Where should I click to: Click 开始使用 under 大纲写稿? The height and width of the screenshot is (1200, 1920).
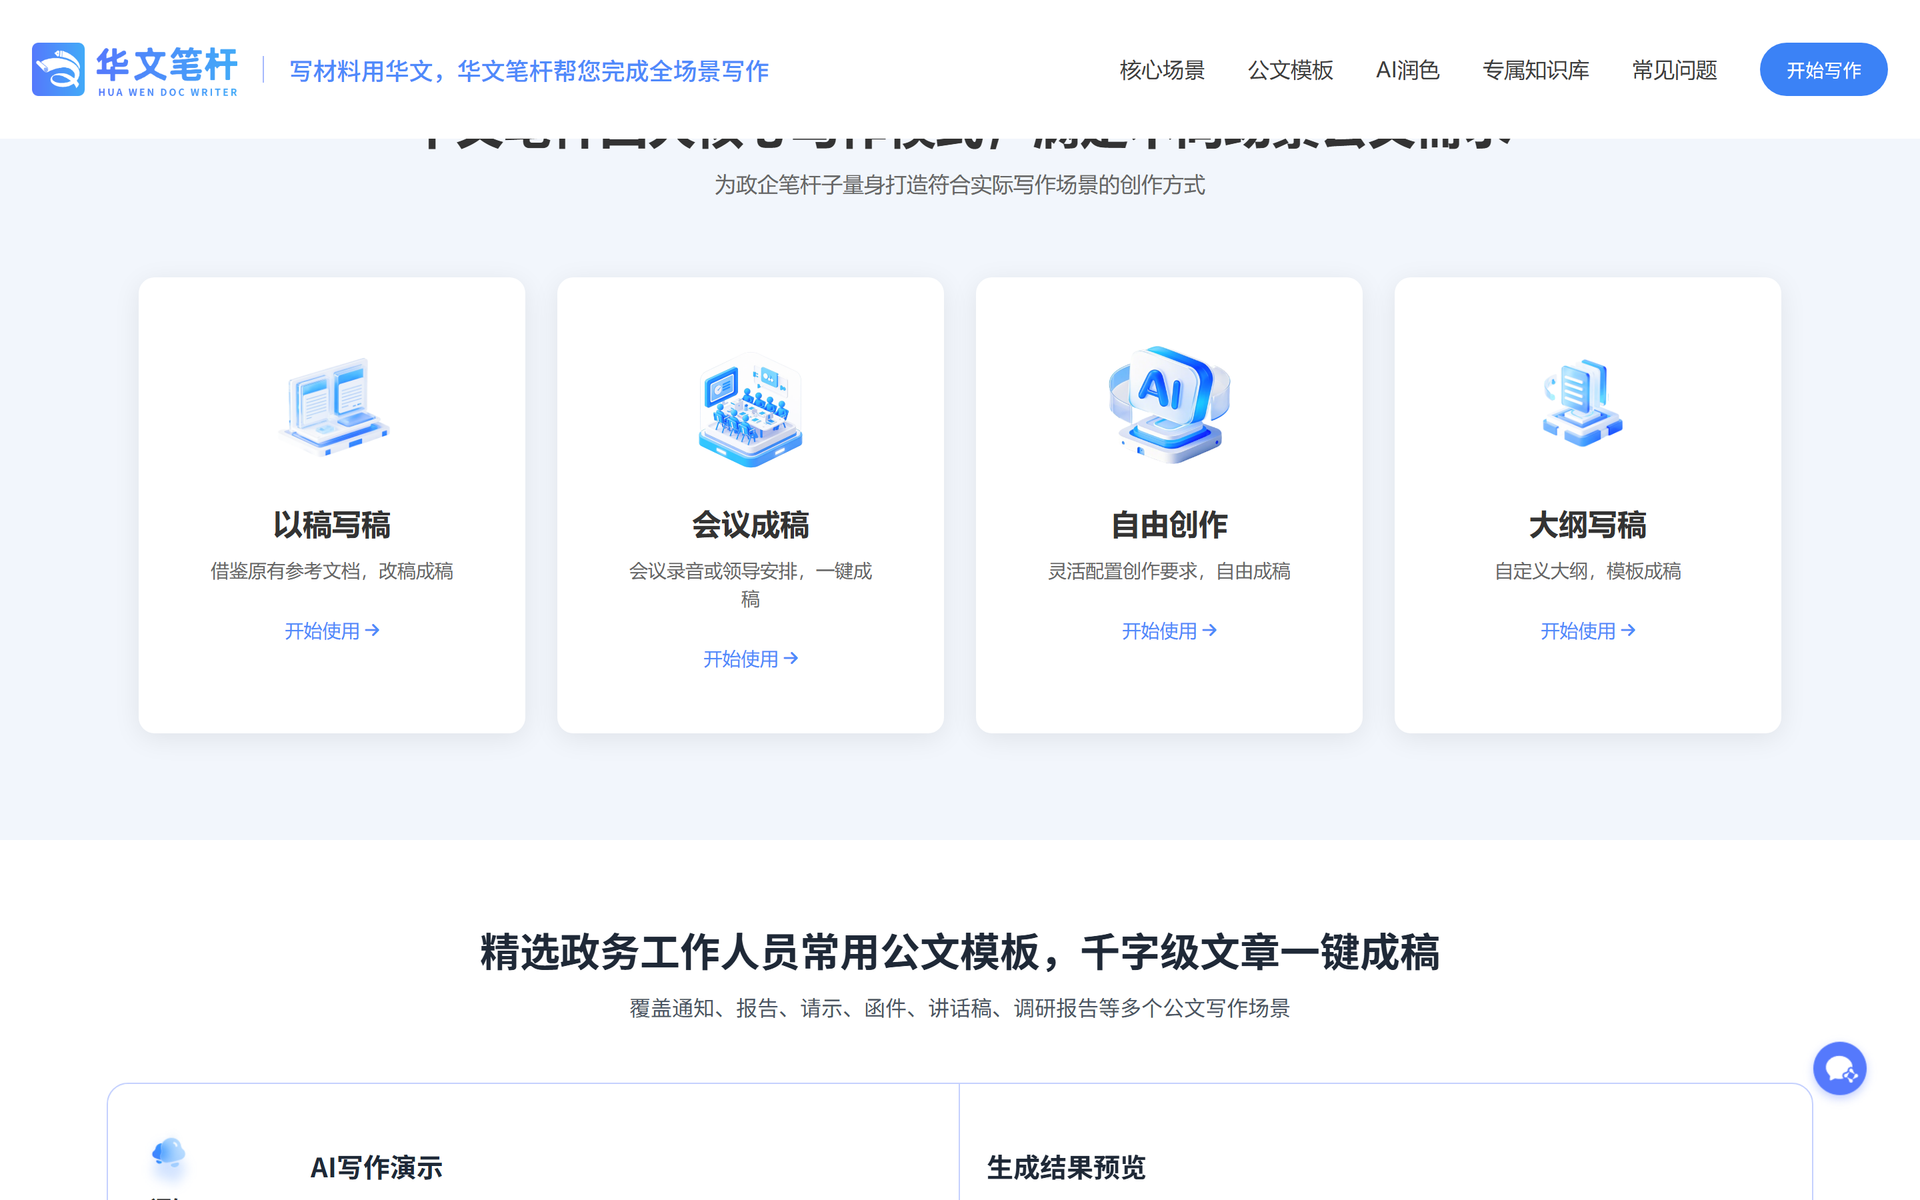click(1588, 631)
